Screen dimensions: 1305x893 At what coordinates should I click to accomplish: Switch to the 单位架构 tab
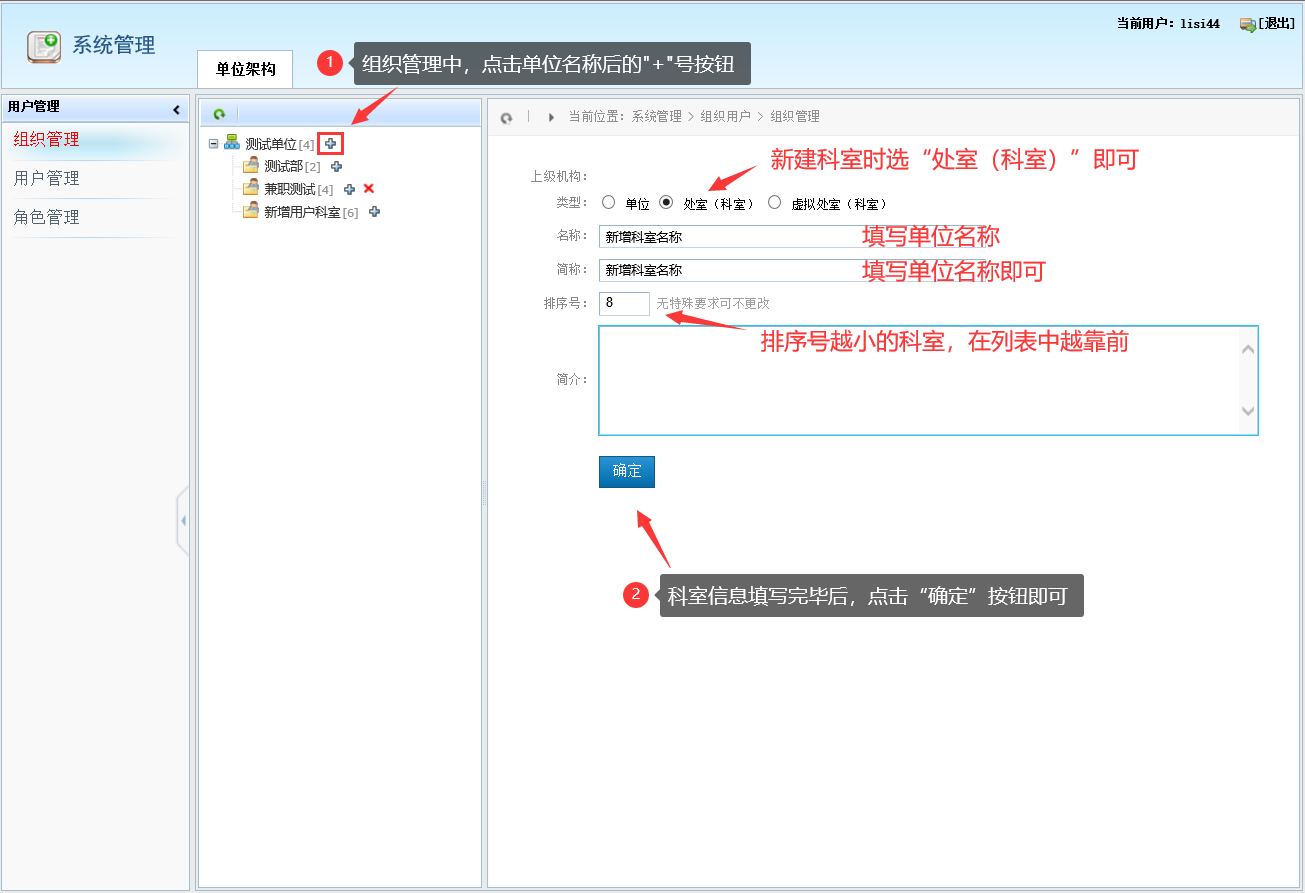tap(245, 69)
